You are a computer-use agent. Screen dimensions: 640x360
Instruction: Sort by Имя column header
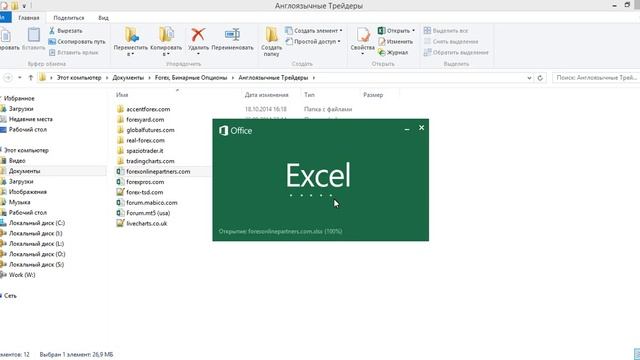coord(122,95)
